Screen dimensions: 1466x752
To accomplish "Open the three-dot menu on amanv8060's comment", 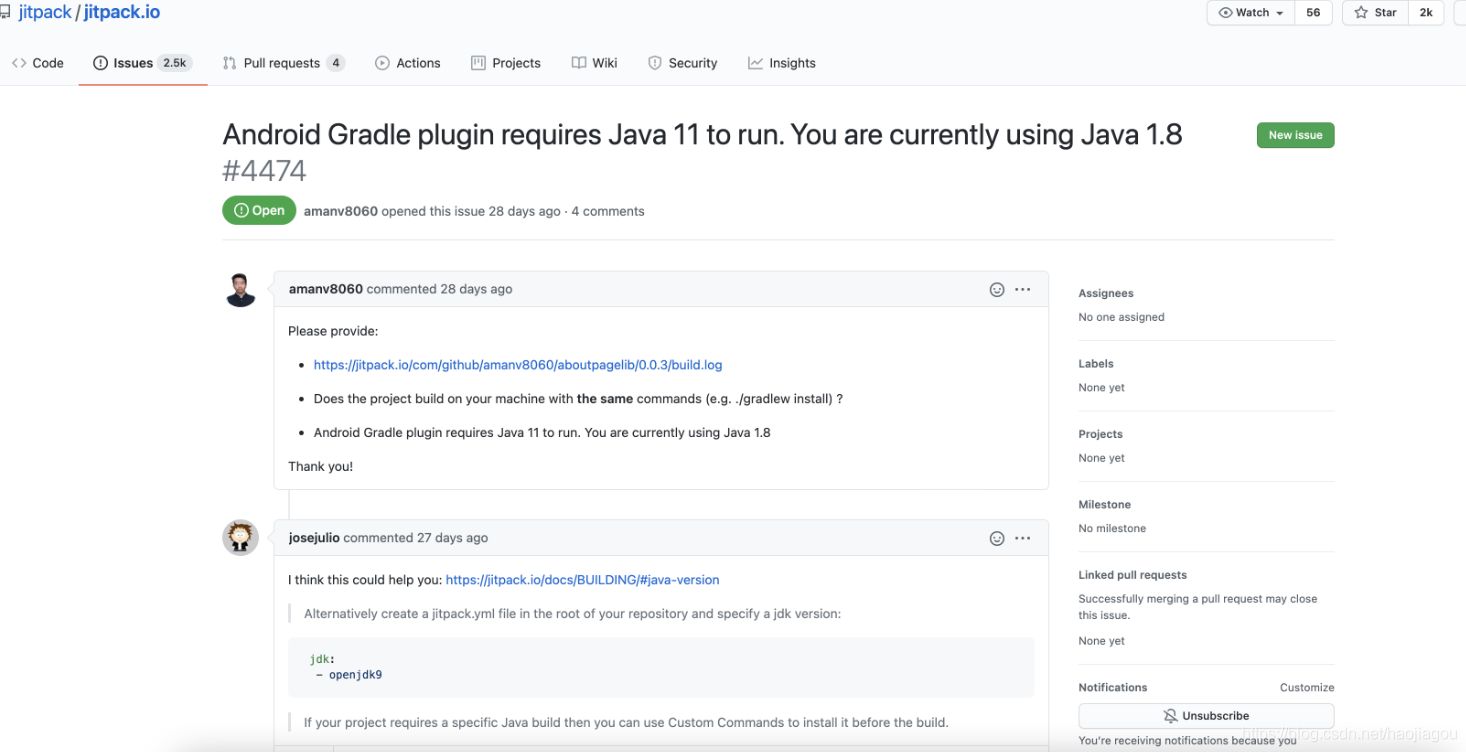I will [x=1022, y=289].
